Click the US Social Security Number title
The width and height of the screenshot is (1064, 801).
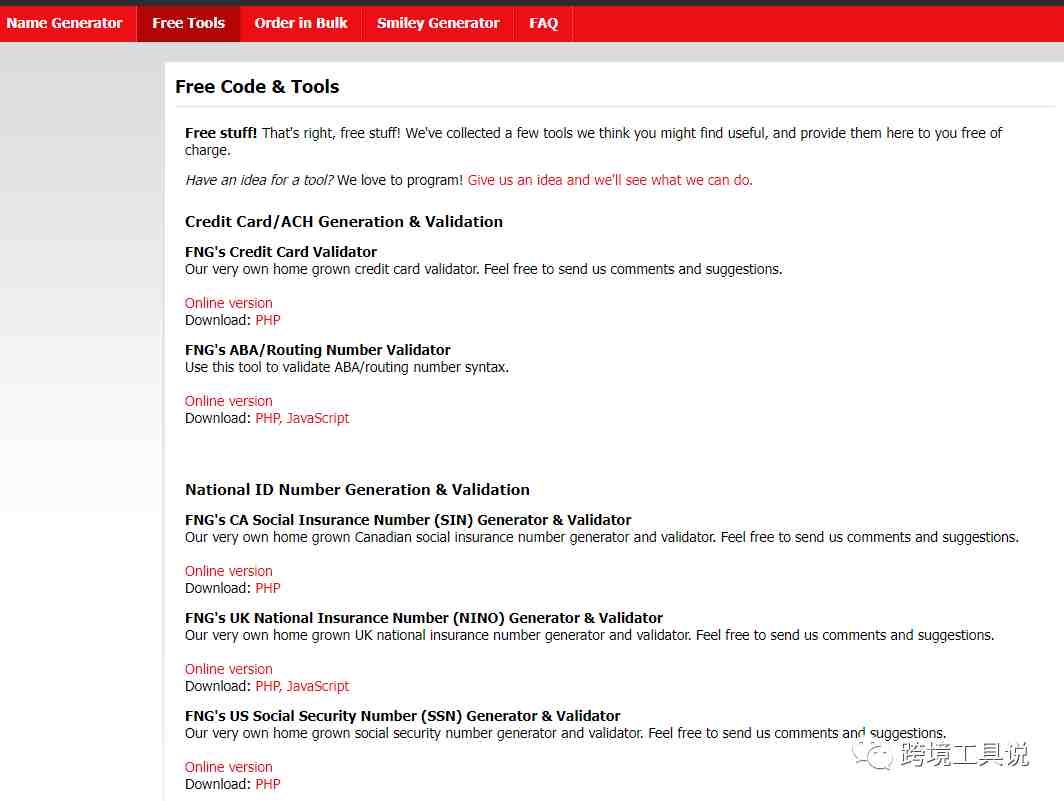point(402,716)
